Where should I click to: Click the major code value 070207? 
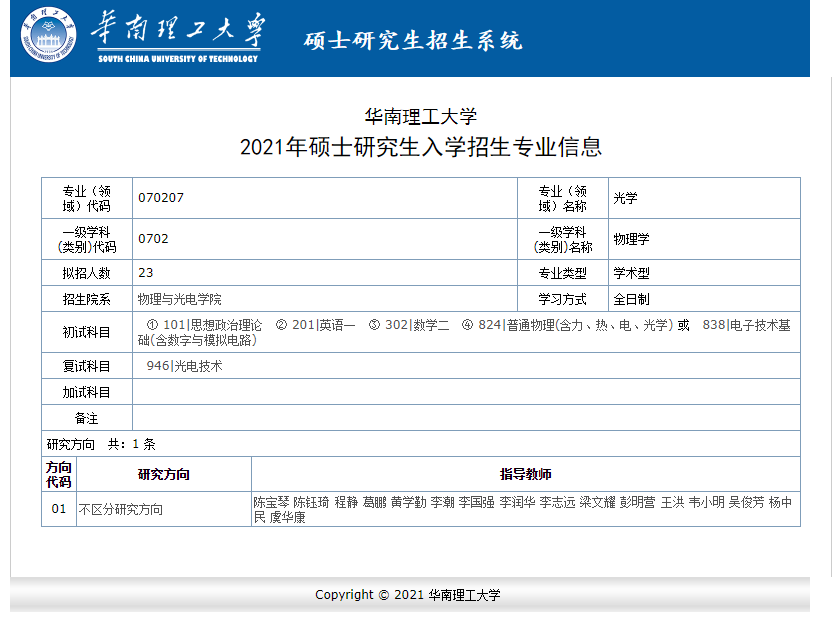tap(161, 198)
